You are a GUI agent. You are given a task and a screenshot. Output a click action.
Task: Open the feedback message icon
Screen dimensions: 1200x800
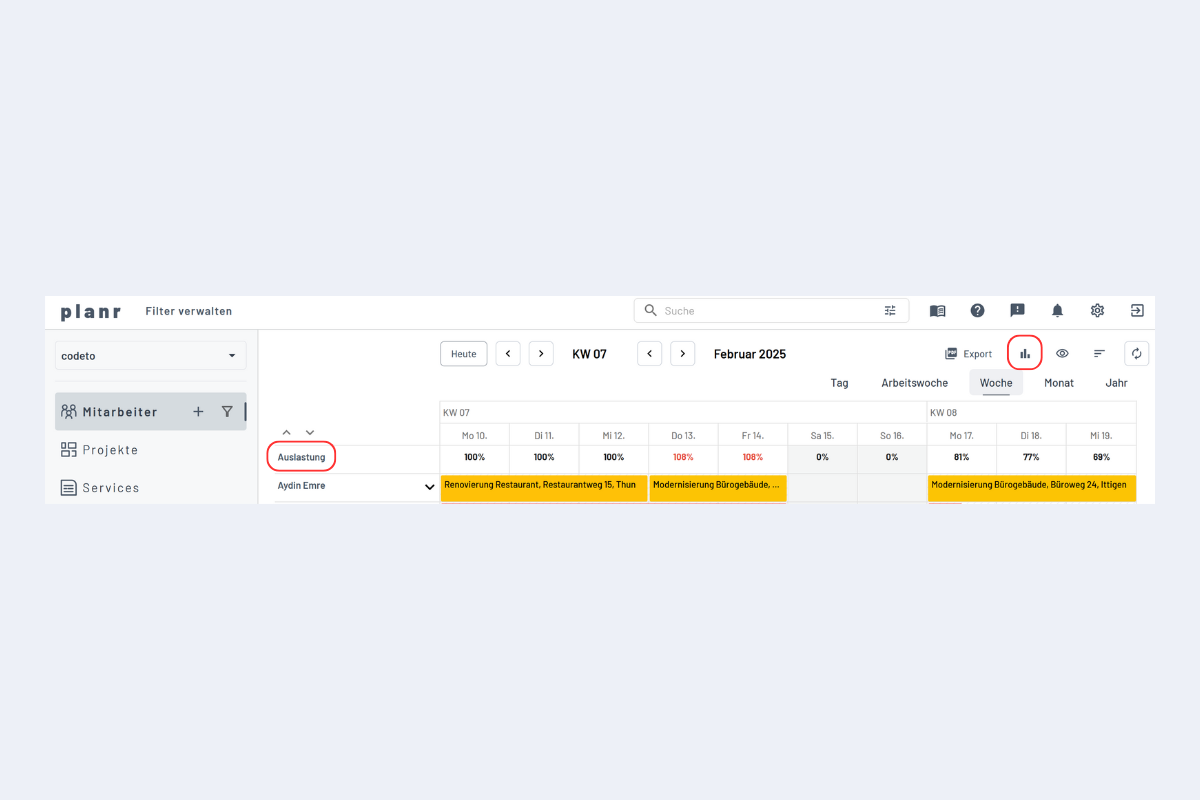(1017, 311)
